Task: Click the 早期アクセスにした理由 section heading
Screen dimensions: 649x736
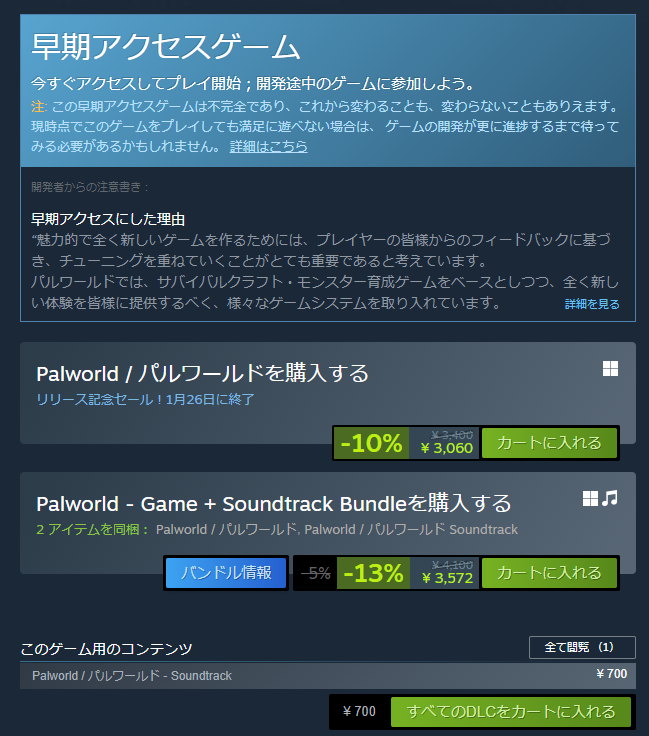Action: pyautogui.click(x=108, y=219)
